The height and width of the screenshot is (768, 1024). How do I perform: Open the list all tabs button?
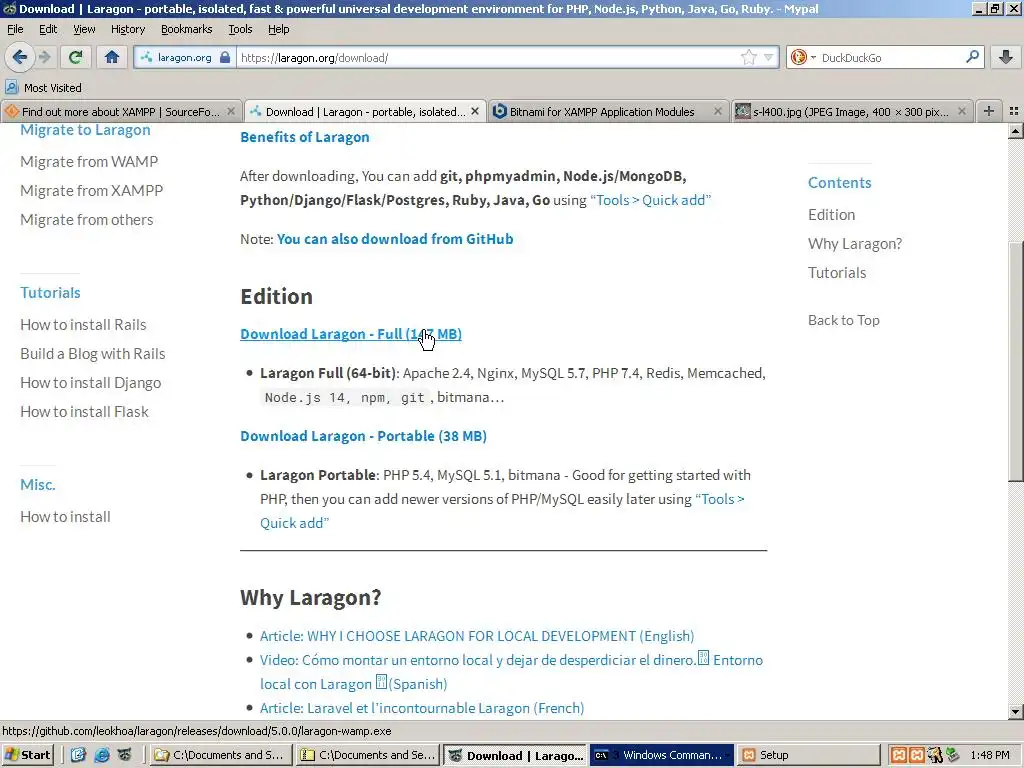pos(1014,112)
